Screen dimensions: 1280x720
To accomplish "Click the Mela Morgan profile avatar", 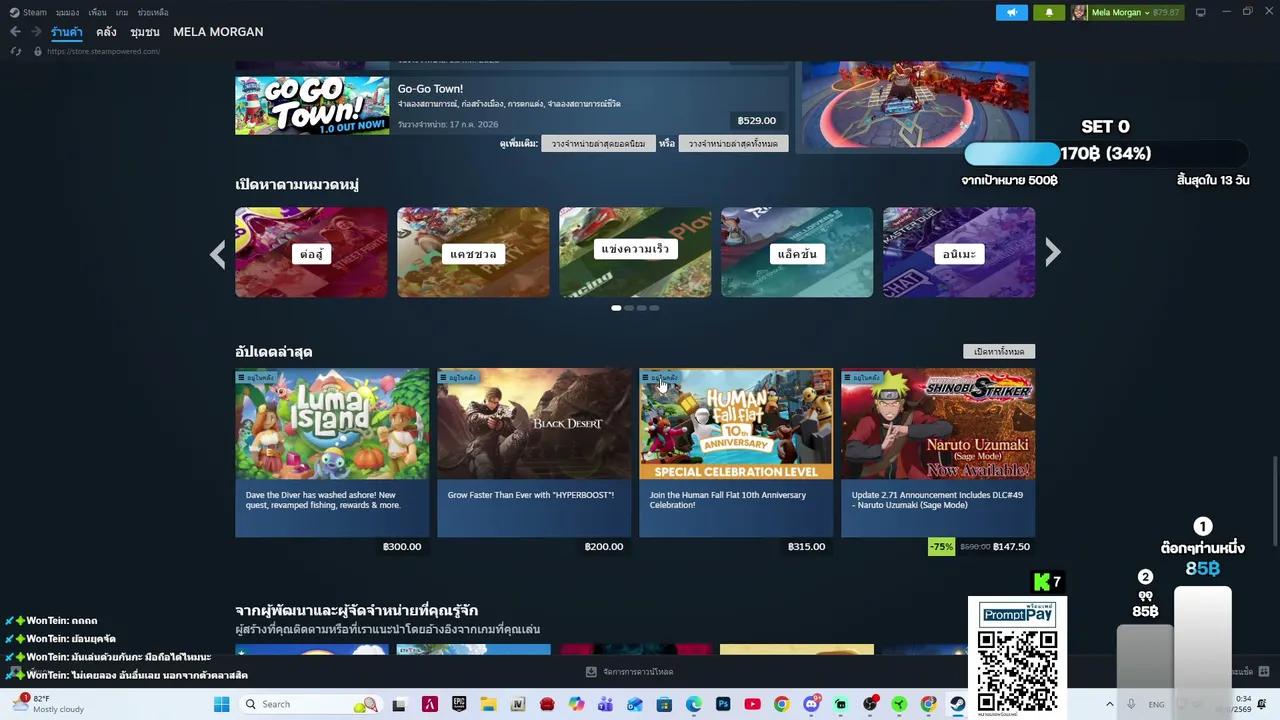I will (1080, 12).
